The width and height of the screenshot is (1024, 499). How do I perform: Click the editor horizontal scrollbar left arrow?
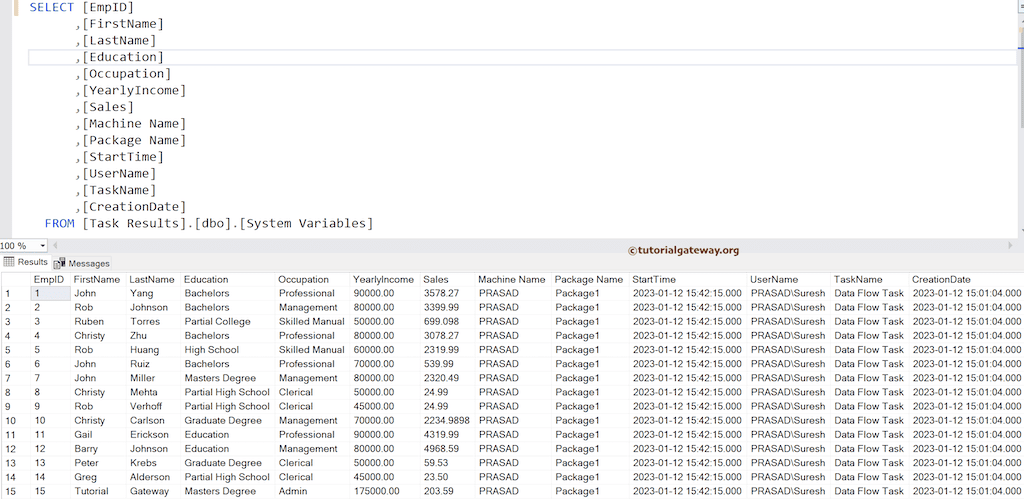tap(55, 246)
